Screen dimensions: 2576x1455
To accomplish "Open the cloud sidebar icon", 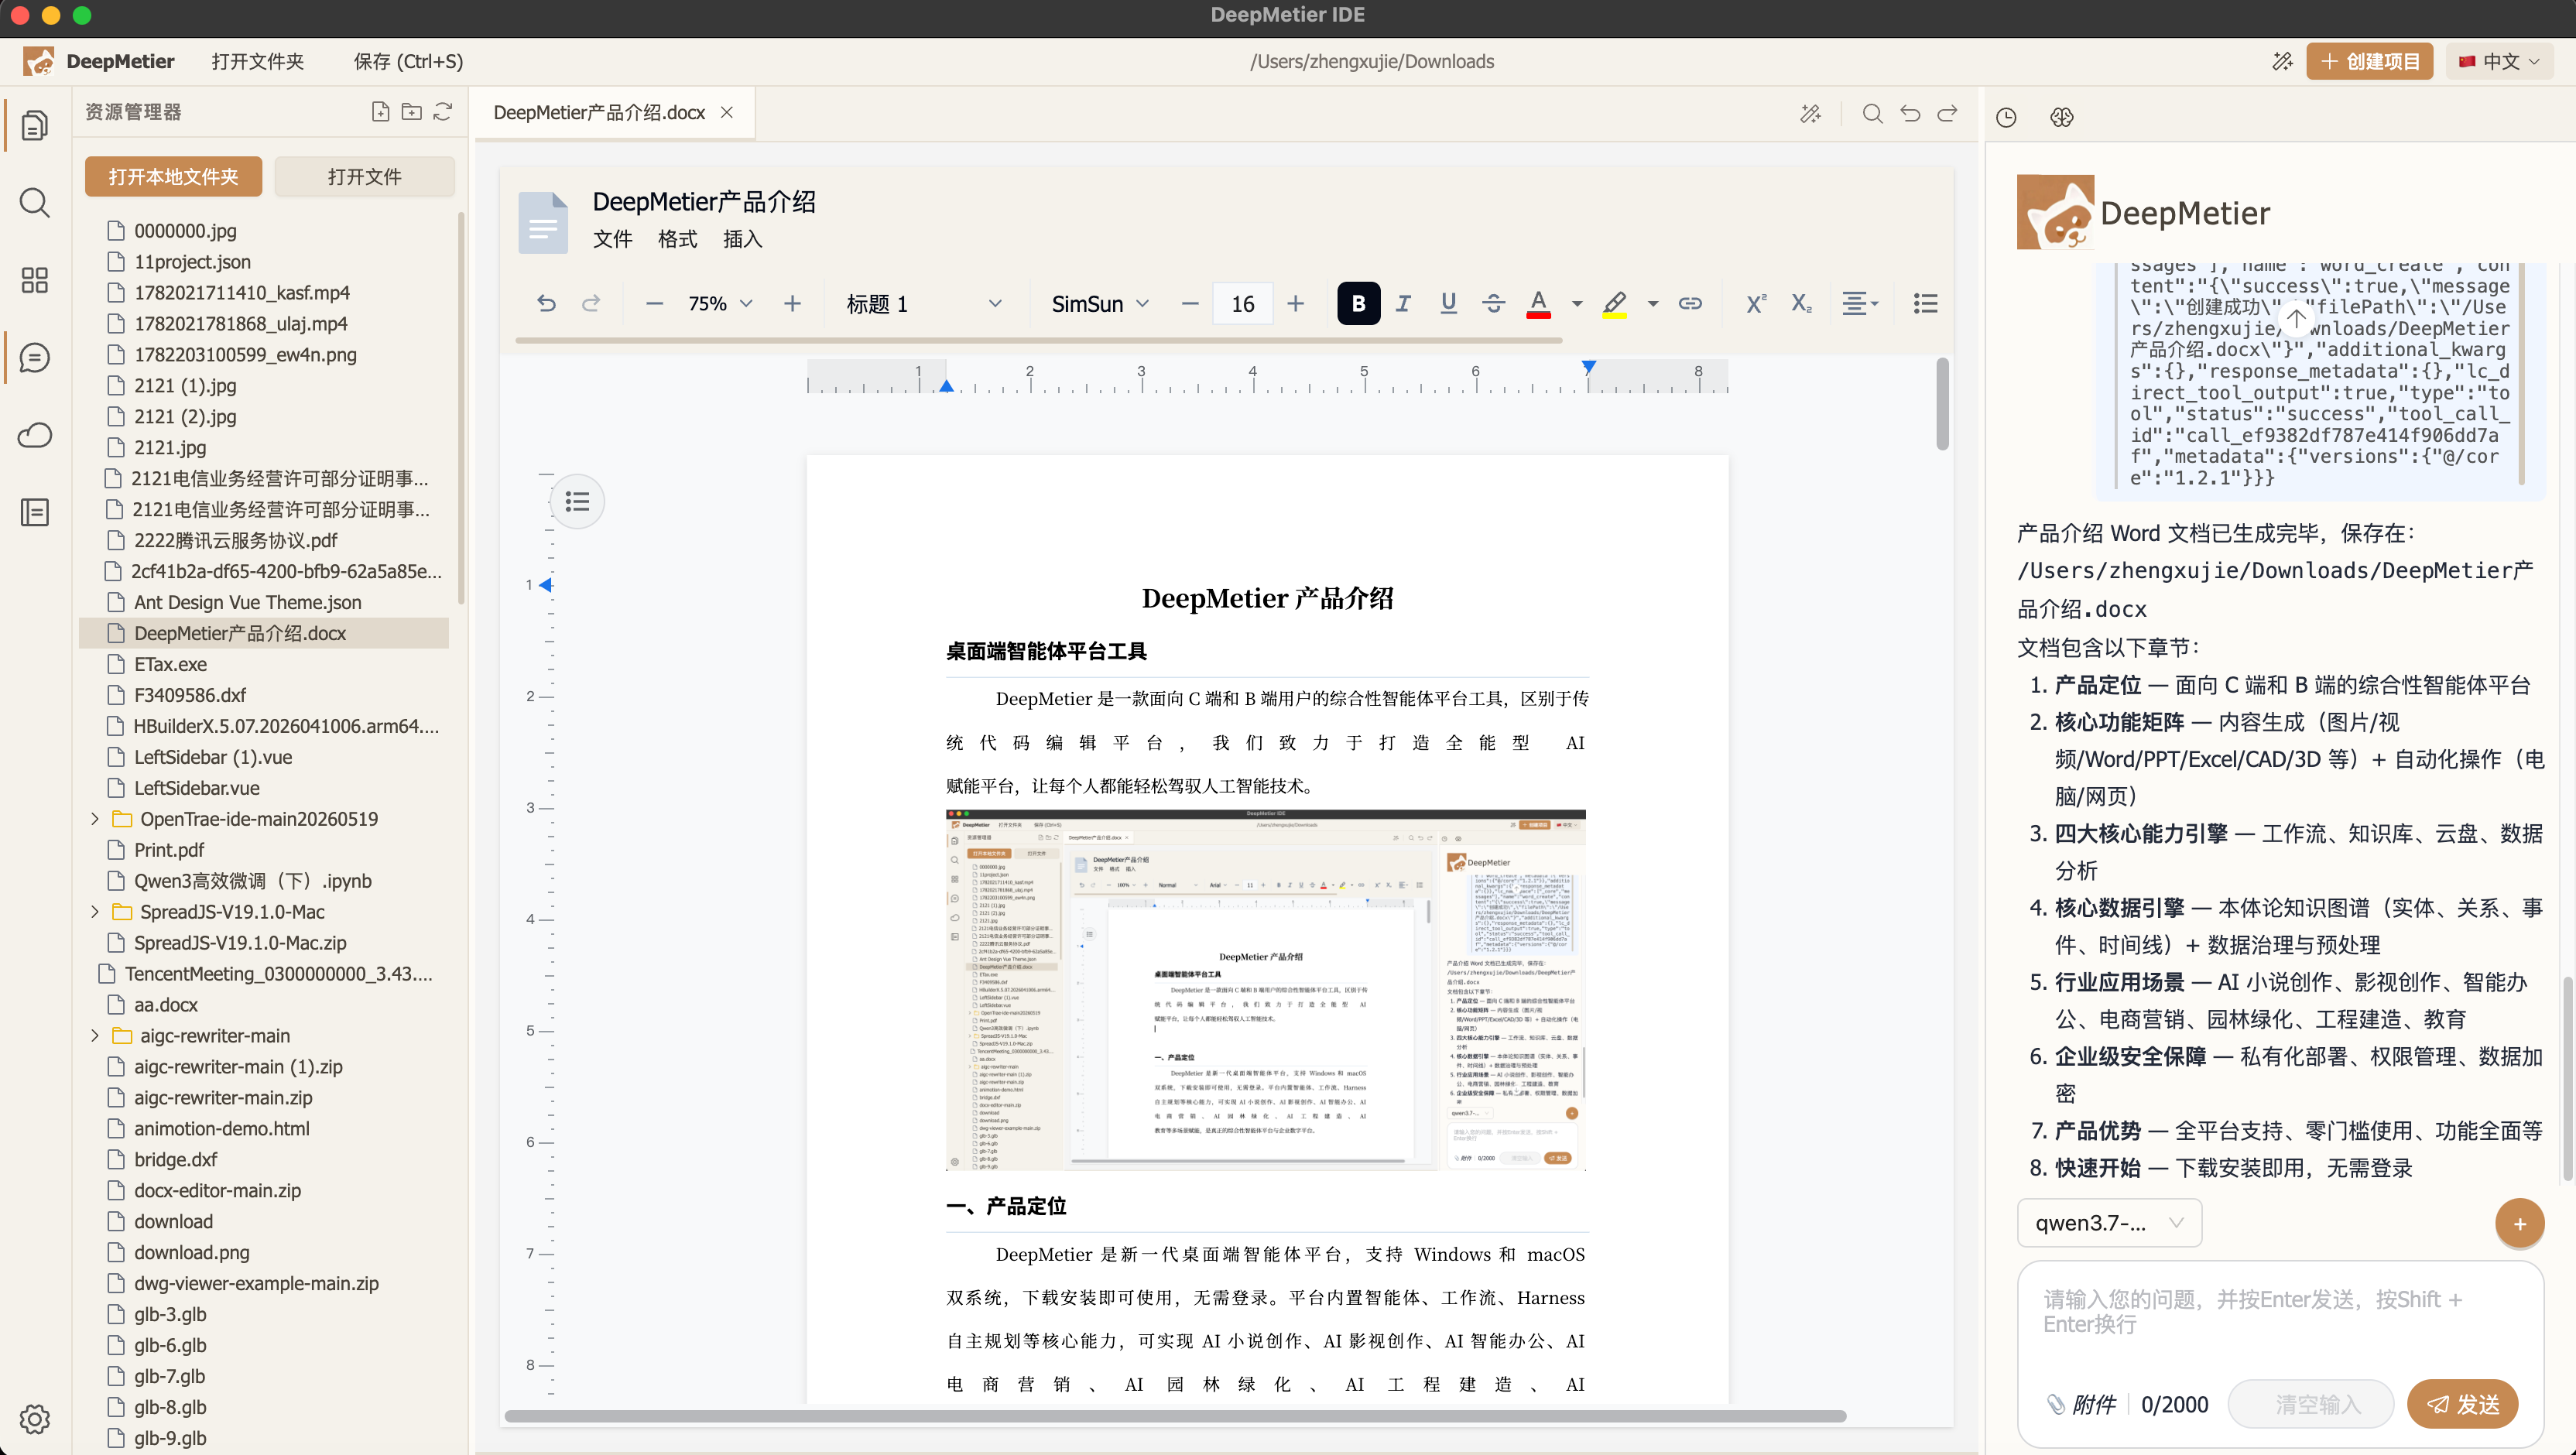I will pyautogui.click(x=35, y=435).
